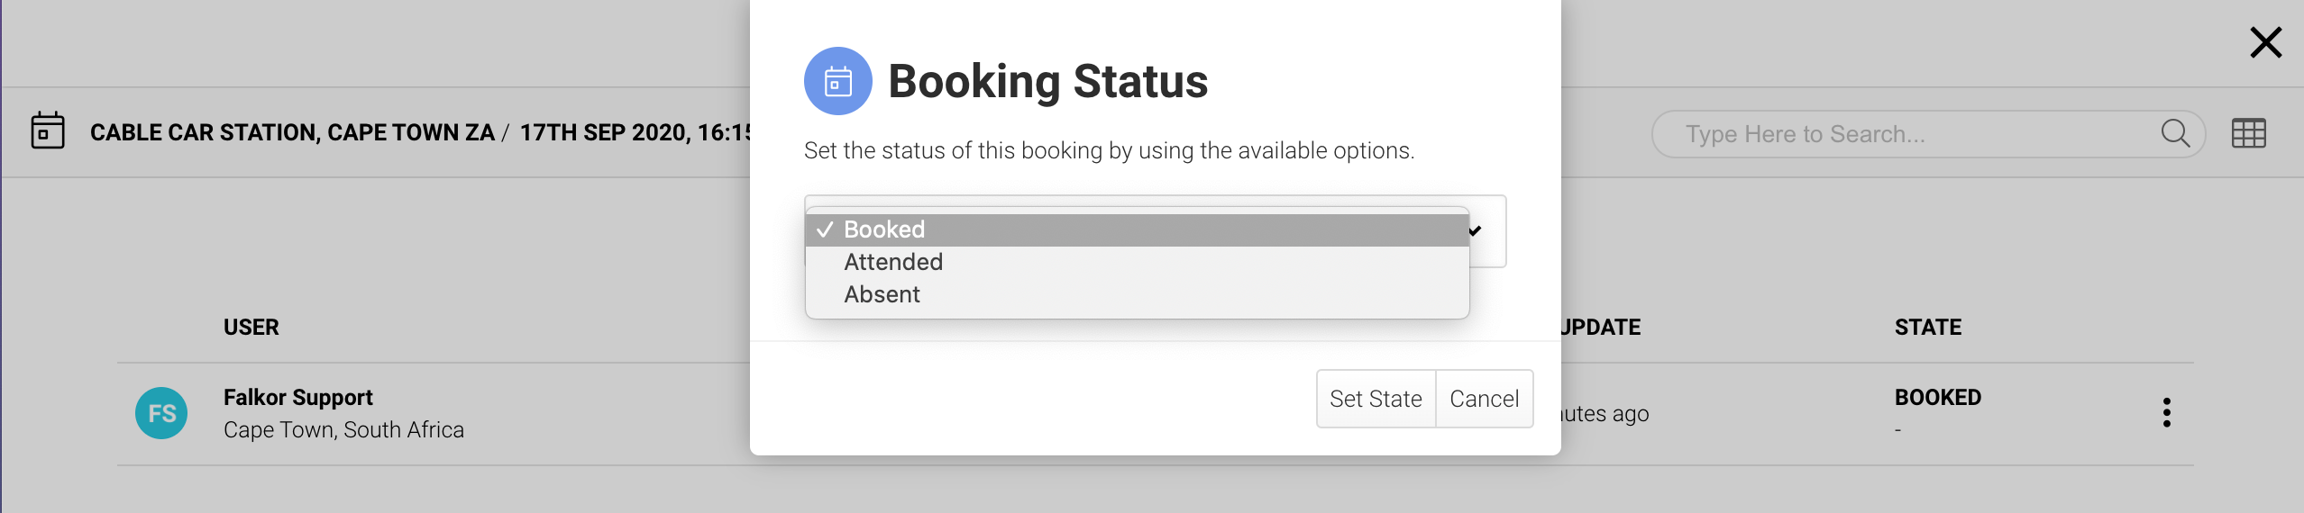Image resolution: width=2304 pixels, height=513 pixels.
Task: Sort by the STATE column header
Action: tap(1927, 327)
